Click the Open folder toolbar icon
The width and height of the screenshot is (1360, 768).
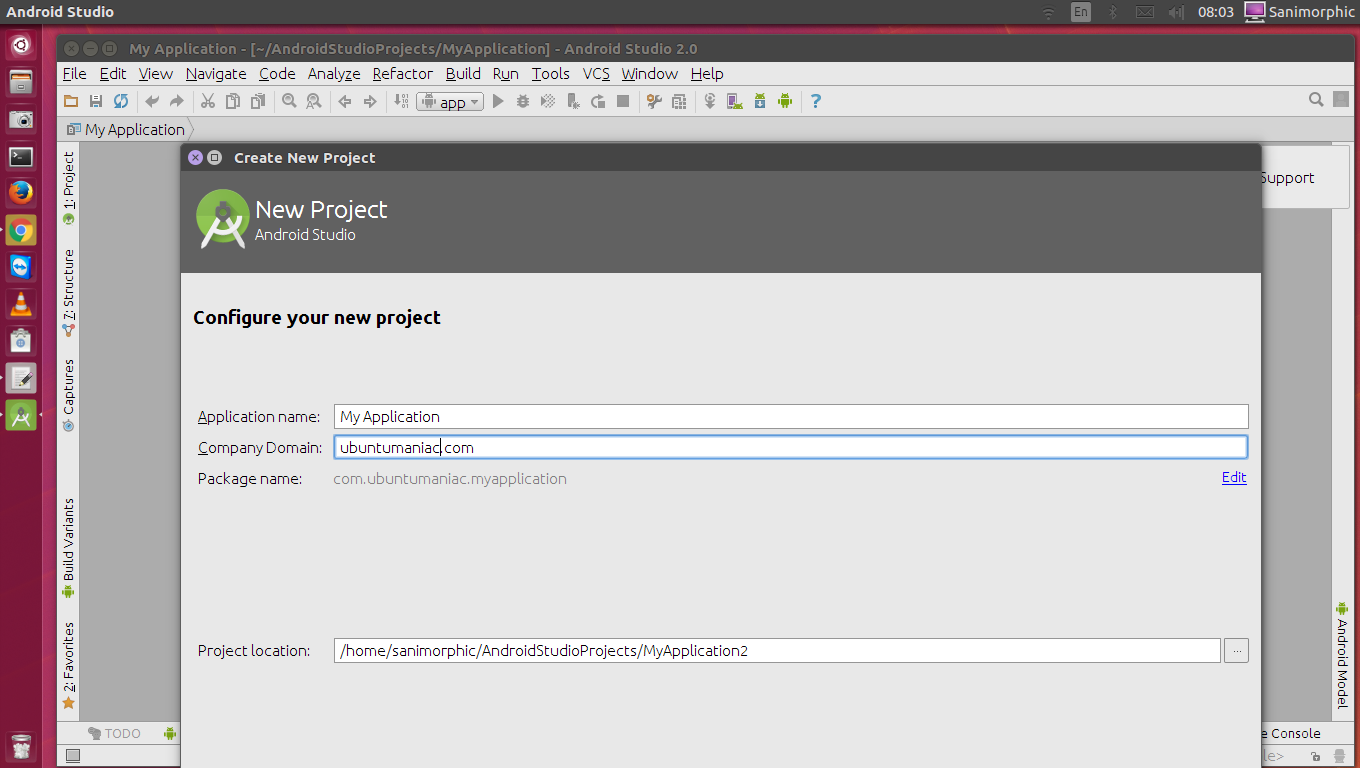point(71,101)
